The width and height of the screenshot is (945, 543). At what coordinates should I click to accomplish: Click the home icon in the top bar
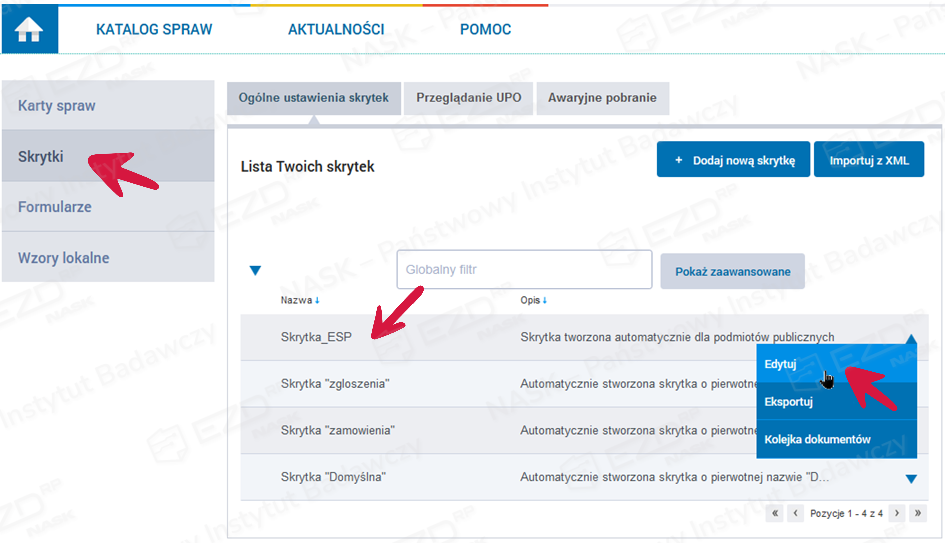[29, 30]
